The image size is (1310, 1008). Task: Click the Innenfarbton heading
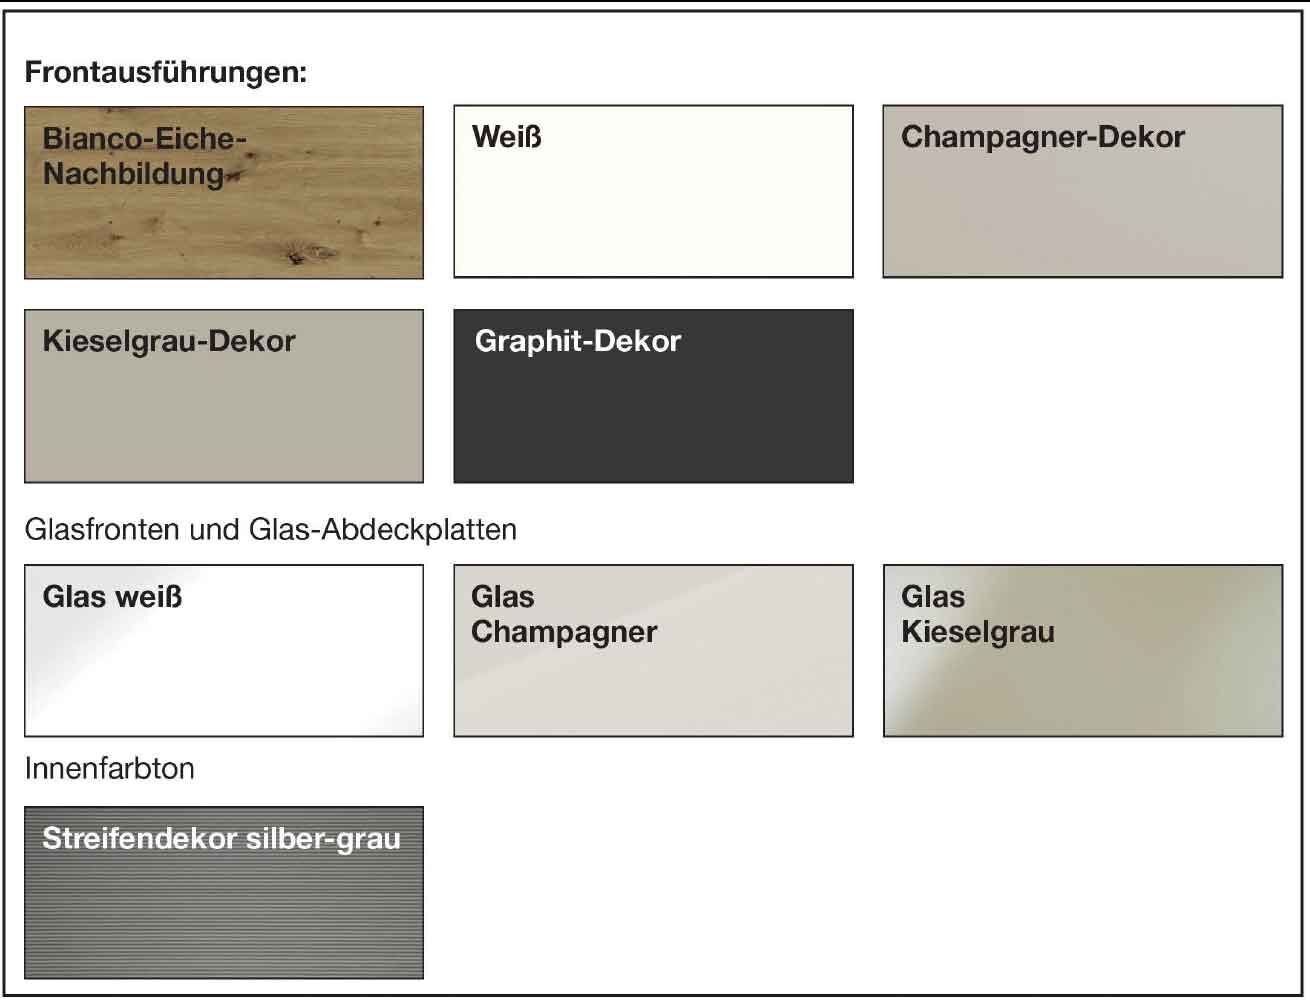110,769
